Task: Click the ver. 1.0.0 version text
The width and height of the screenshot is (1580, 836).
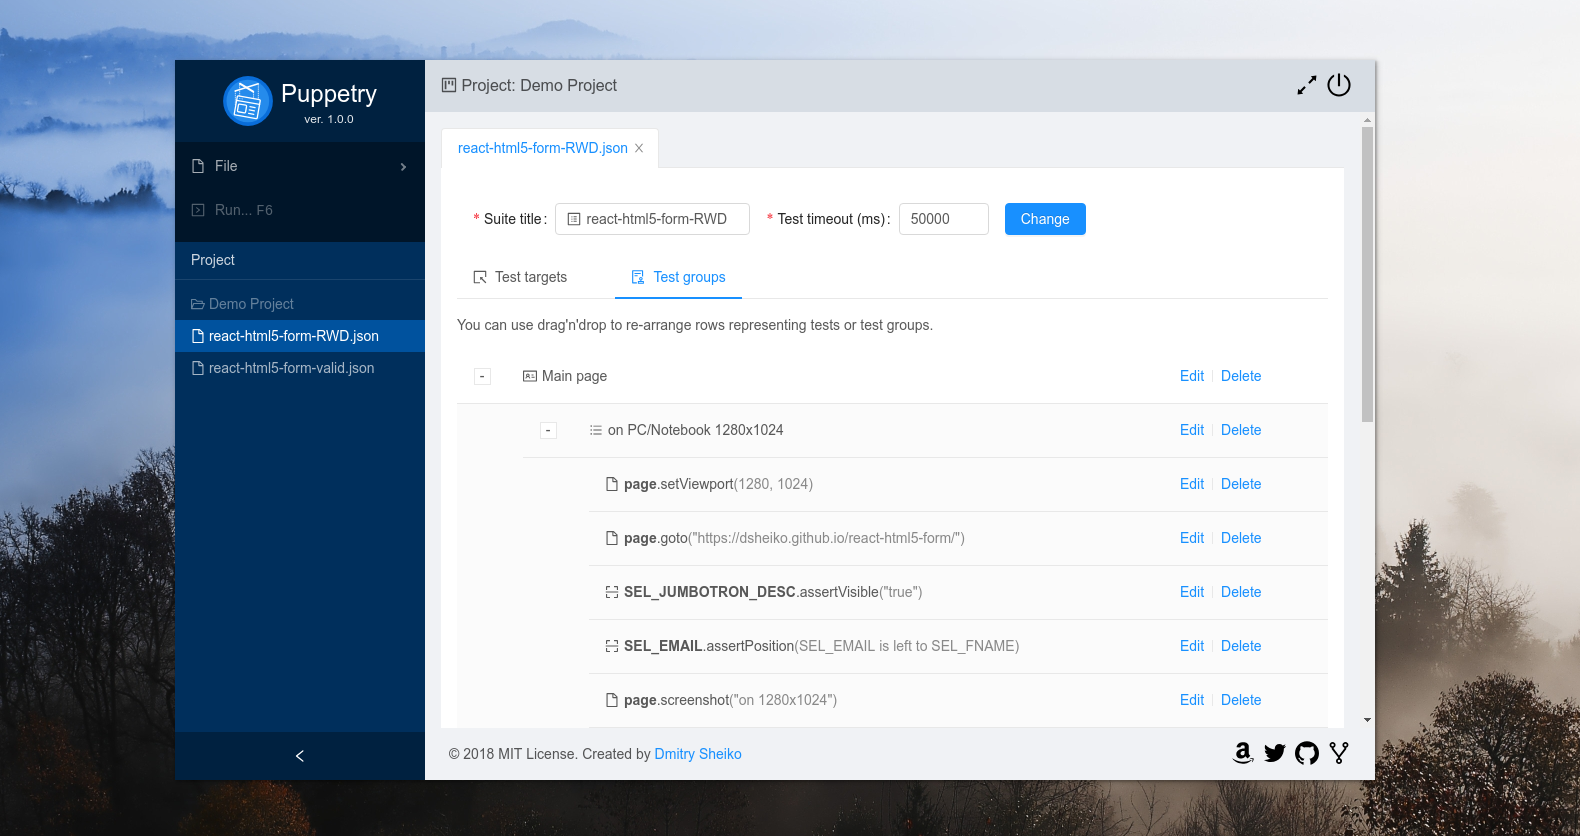Action: tap(329, 119)
